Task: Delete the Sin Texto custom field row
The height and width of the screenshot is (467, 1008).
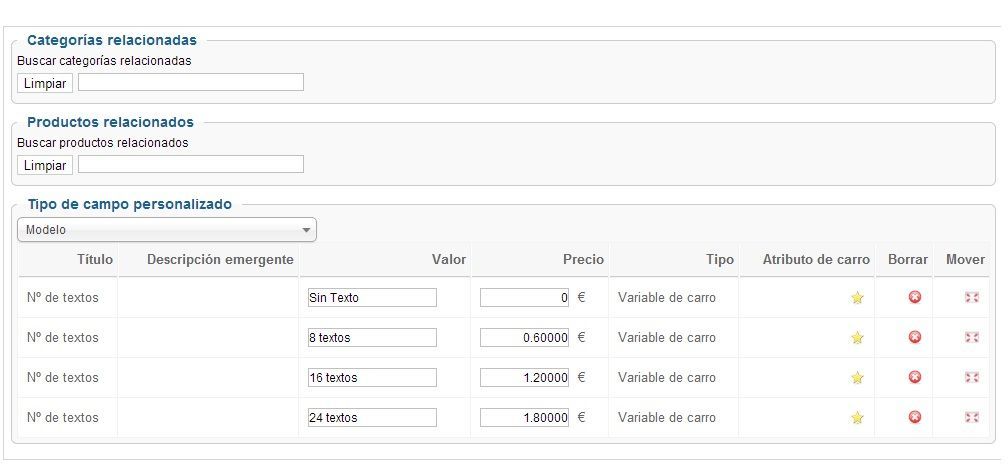Action: pos(914,297)
